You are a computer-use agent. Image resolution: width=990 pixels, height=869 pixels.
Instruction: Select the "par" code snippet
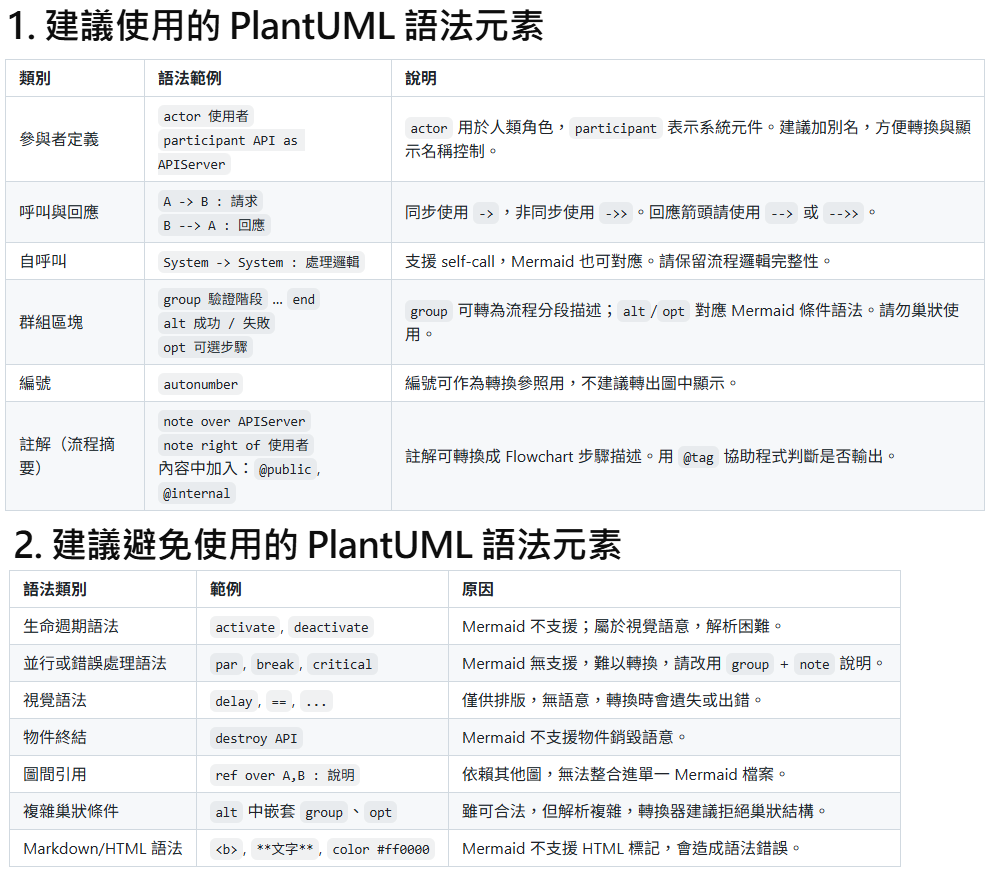(x=226, y=664)
